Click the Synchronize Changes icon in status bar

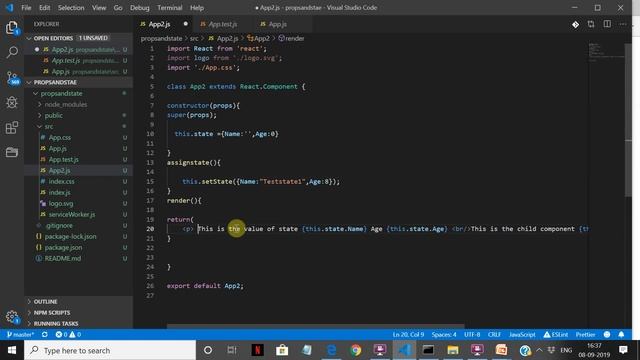[44, 334]
